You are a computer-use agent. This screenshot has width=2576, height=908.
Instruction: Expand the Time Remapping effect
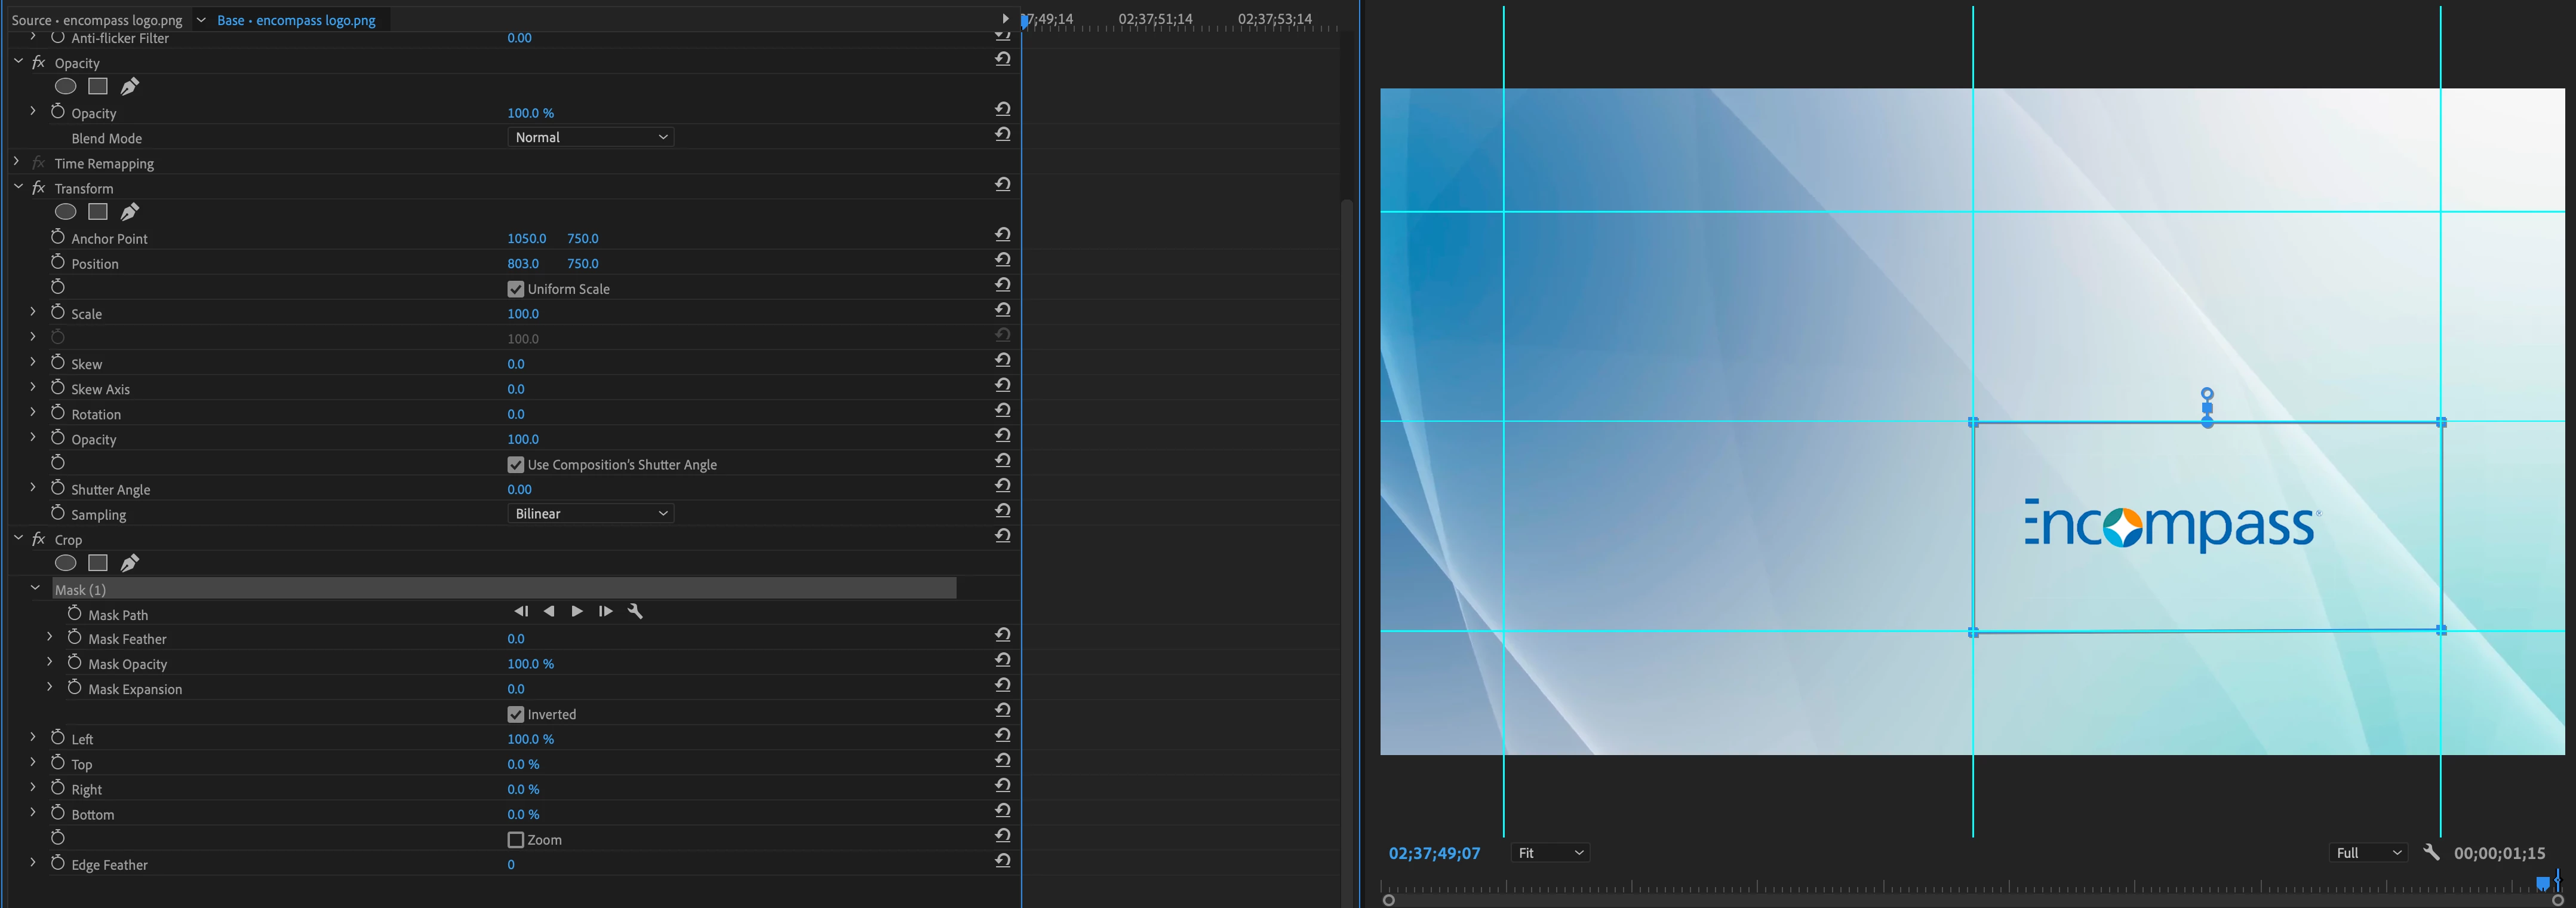(x=17, y=162)
